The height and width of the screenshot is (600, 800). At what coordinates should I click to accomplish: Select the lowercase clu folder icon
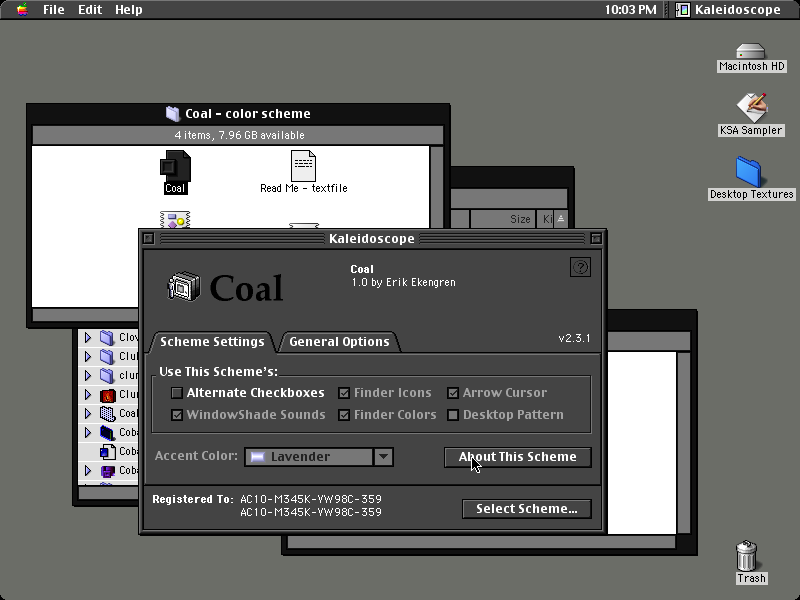click(x=107, y=376)
